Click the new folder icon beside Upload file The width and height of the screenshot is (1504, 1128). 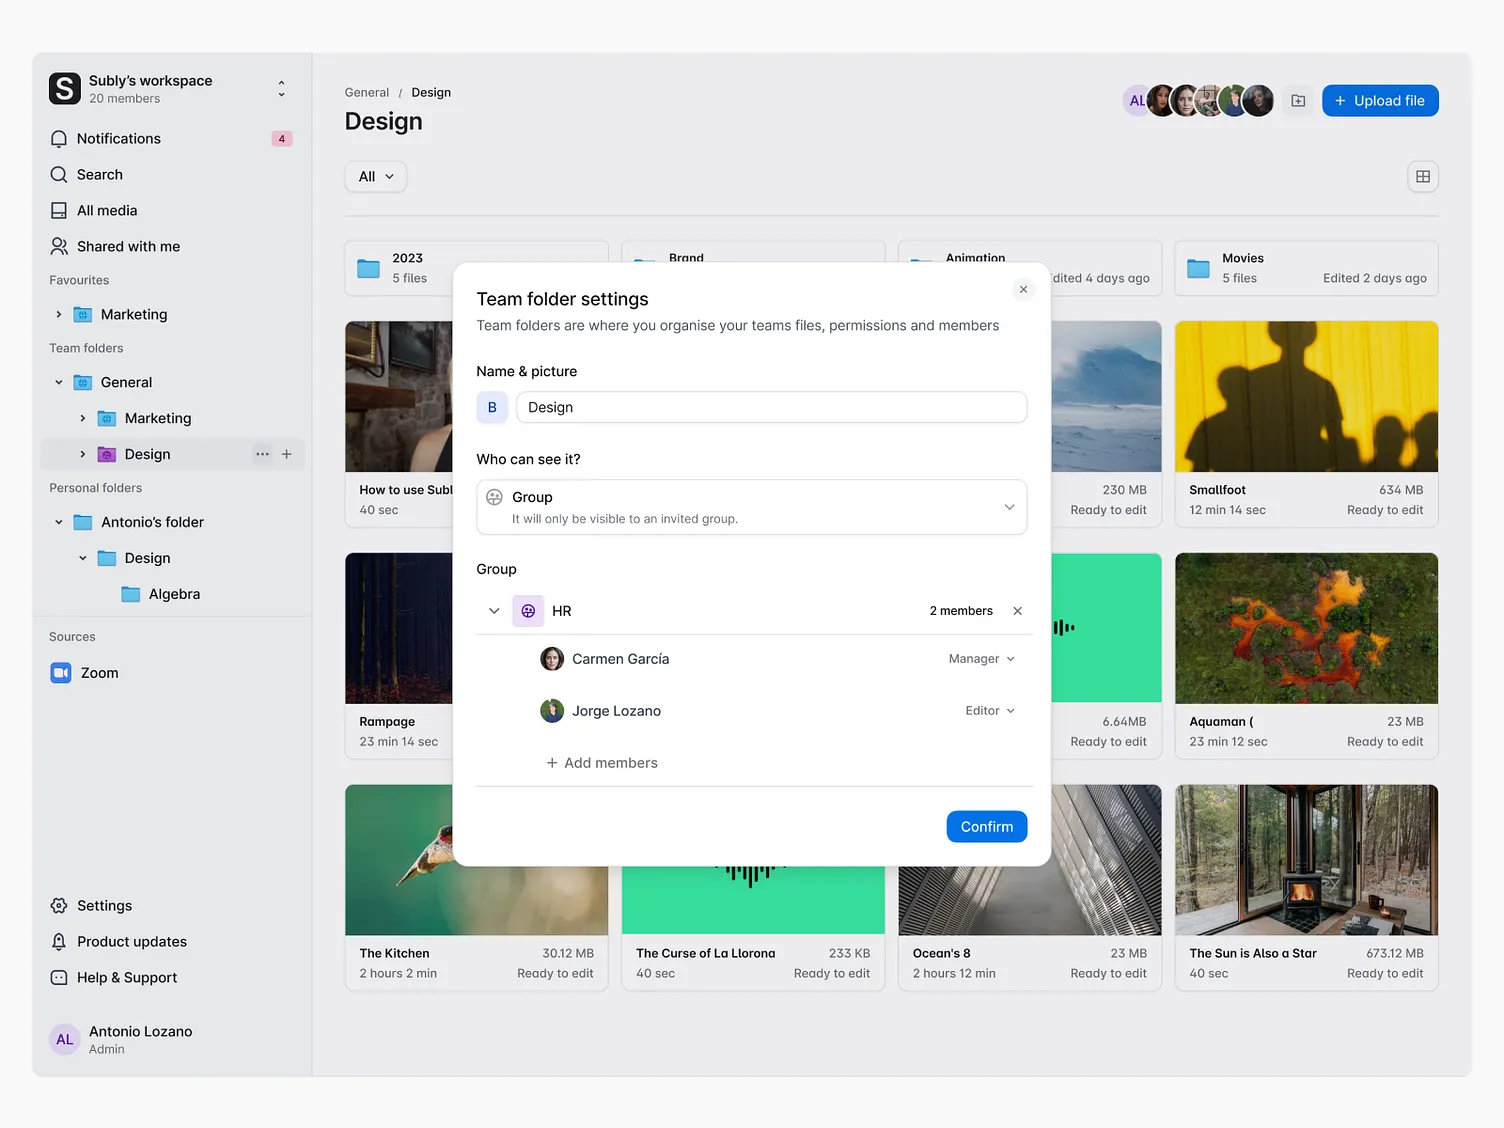1298,101
